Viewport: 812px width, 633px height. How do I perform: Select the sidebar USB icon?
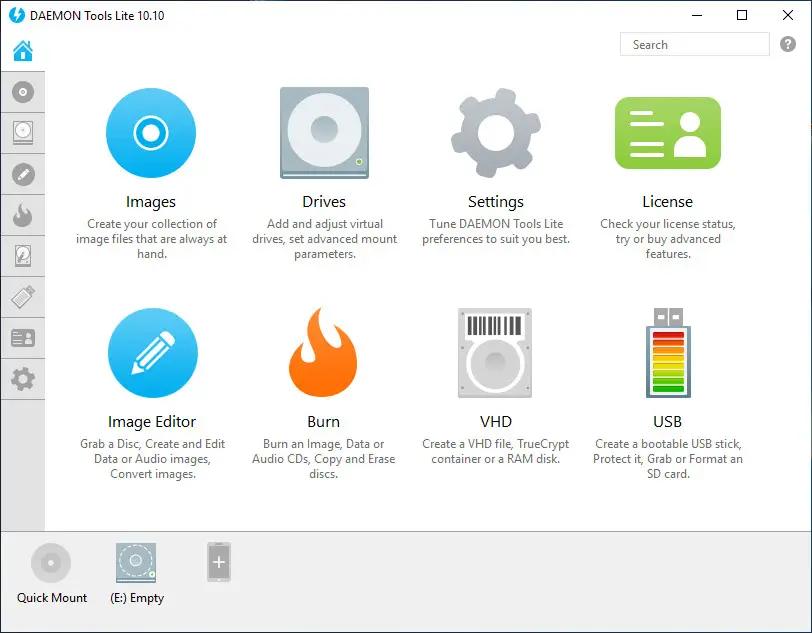point(23,297)
